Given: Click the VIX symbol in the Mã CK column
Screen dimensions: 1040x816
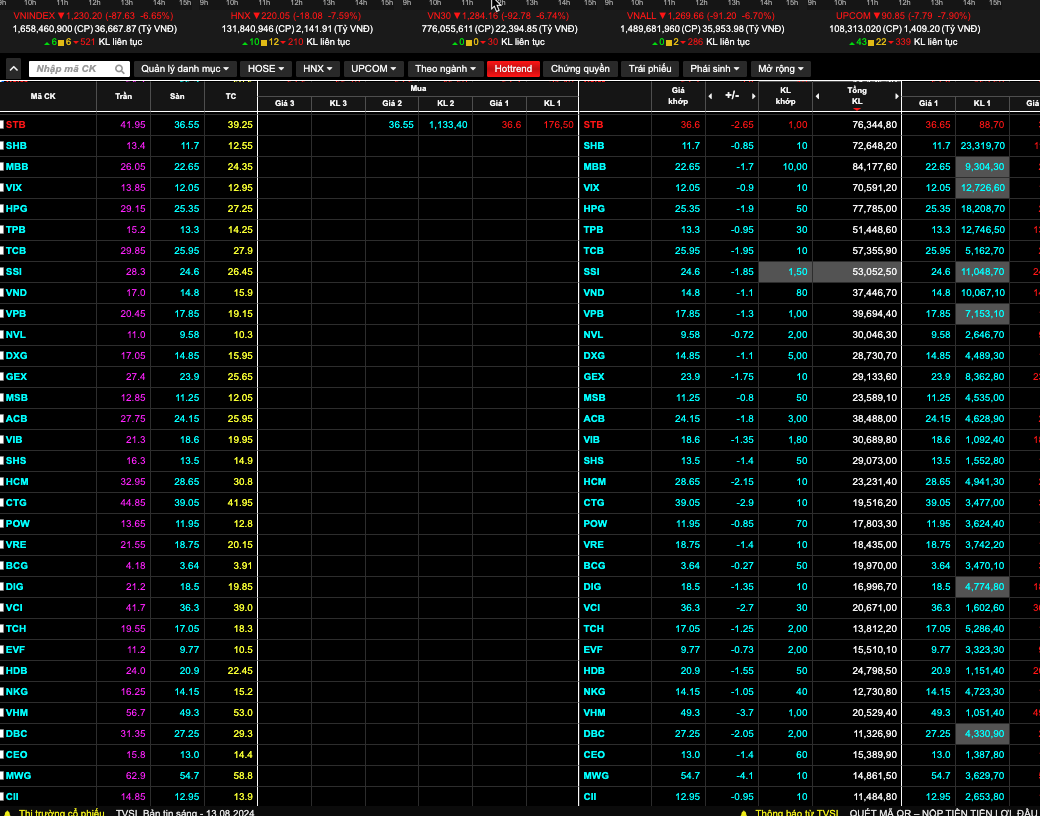Looking at the screenshot, I should [x=14, y=188].
